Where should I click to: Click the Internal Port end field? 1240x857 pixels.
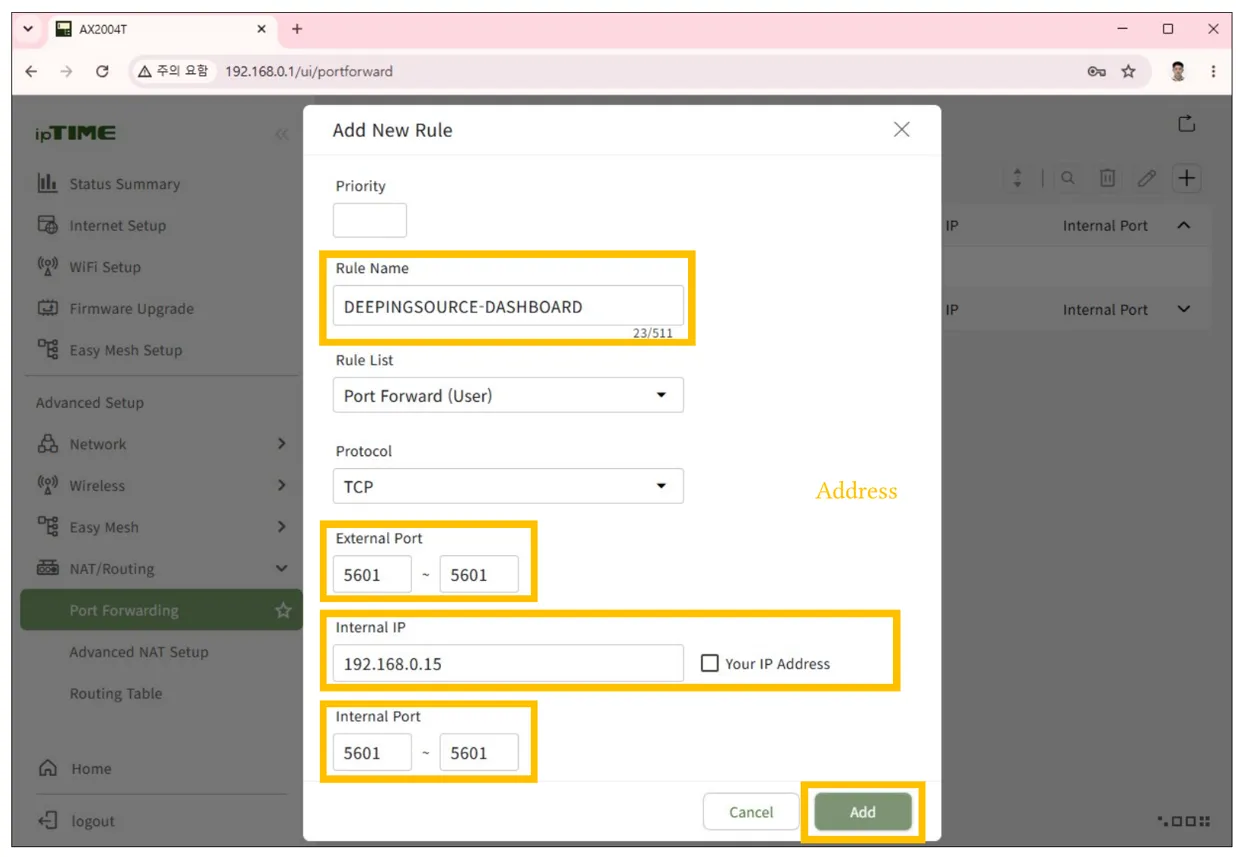click(479, 753)
